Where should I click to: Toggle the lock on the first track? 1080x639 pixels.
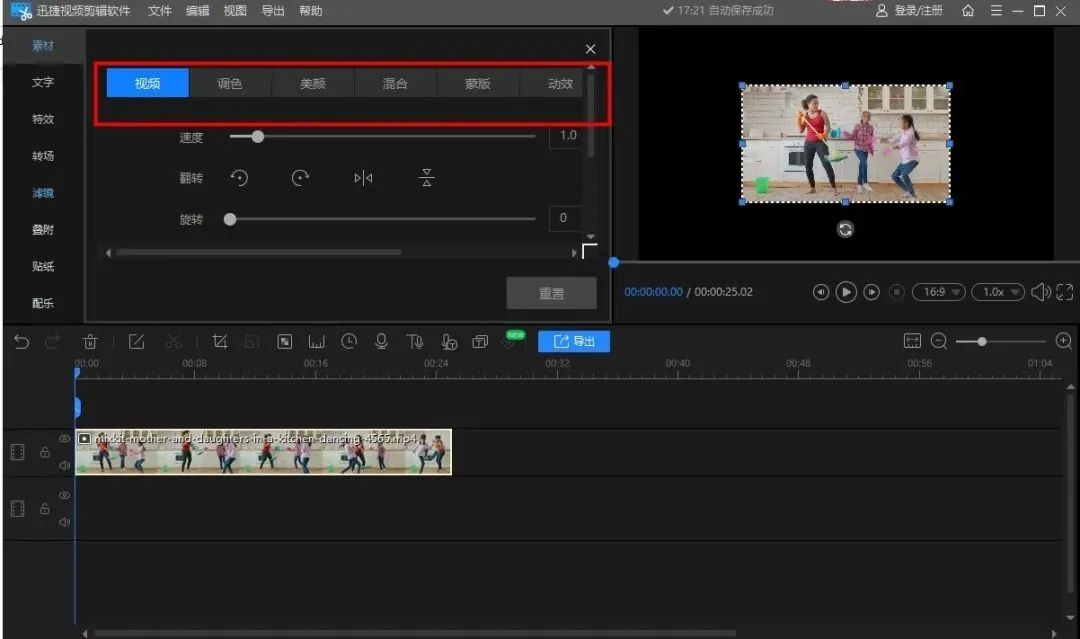coord(44,452)
